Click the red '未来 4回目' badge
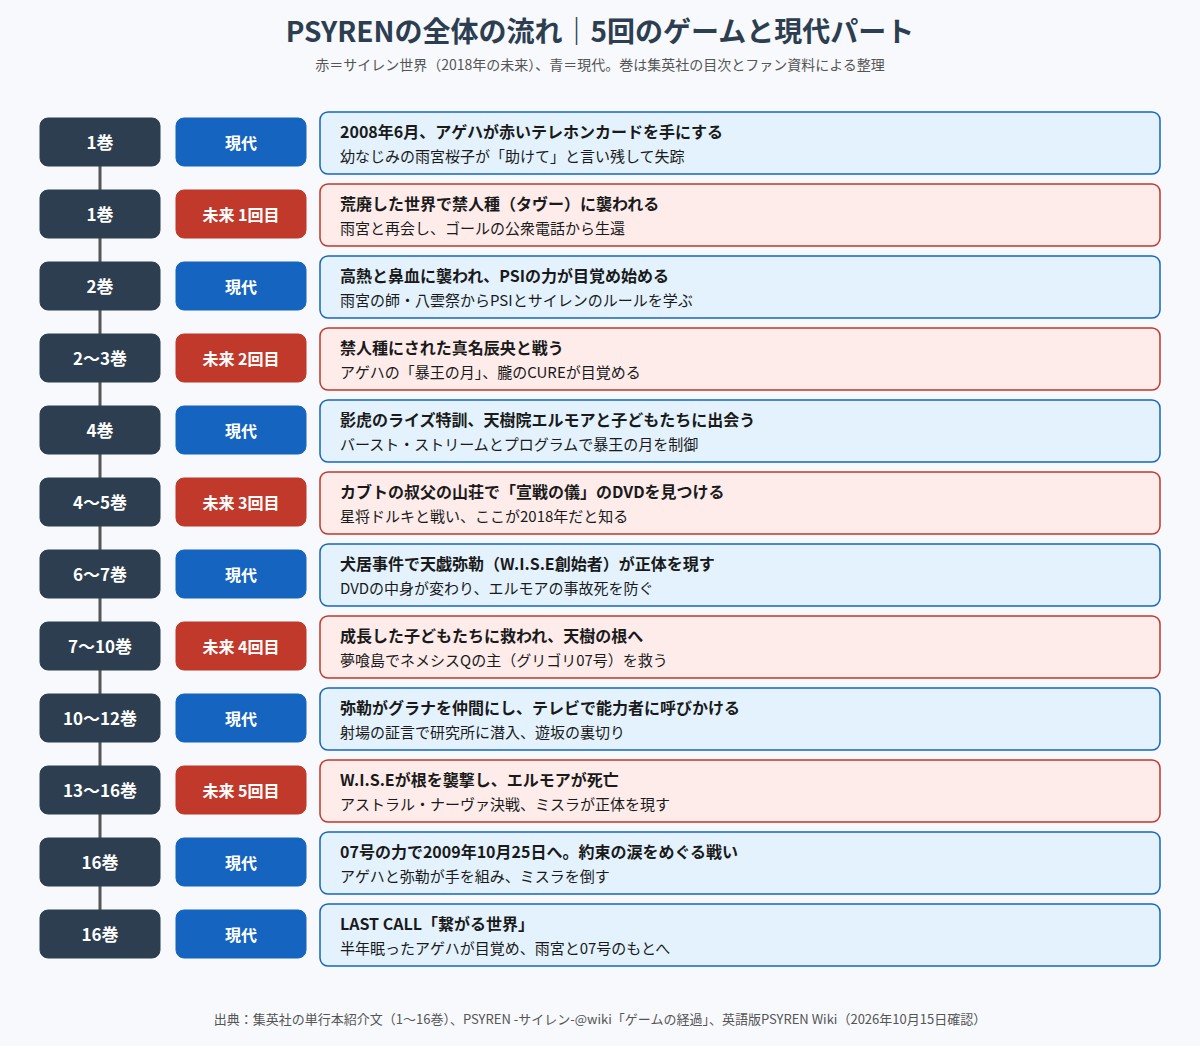Viewport: 1200px width, 1046px height. click(x=241, y=646)
